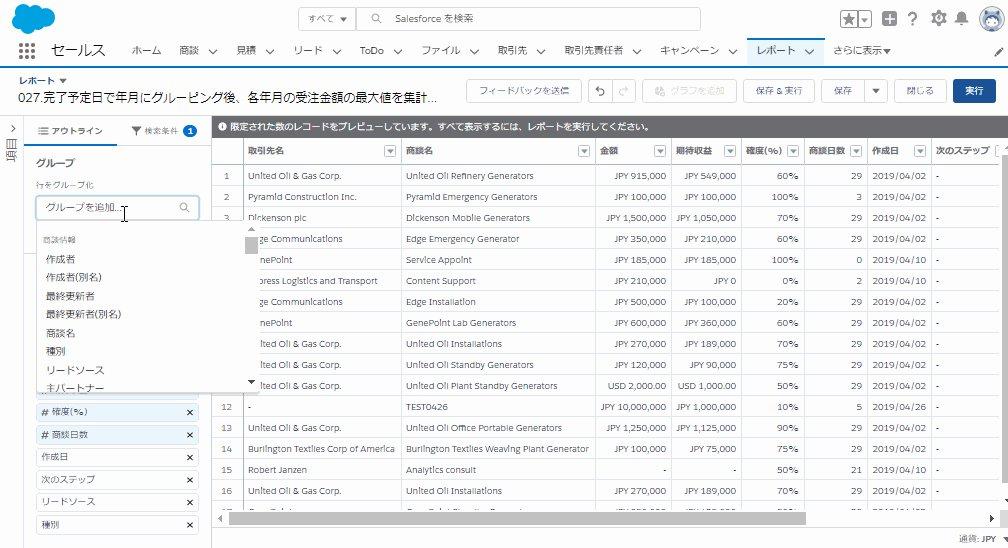Open the すべて search scope dropdown

[x=327, y=19]
